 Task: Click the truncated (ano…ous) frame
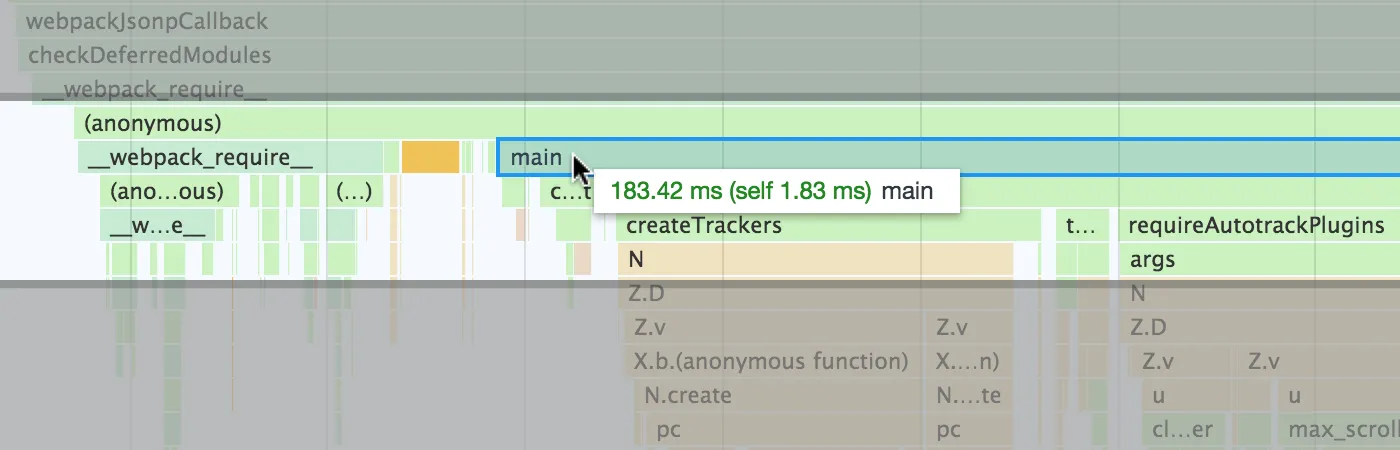[x=167, y=191]
